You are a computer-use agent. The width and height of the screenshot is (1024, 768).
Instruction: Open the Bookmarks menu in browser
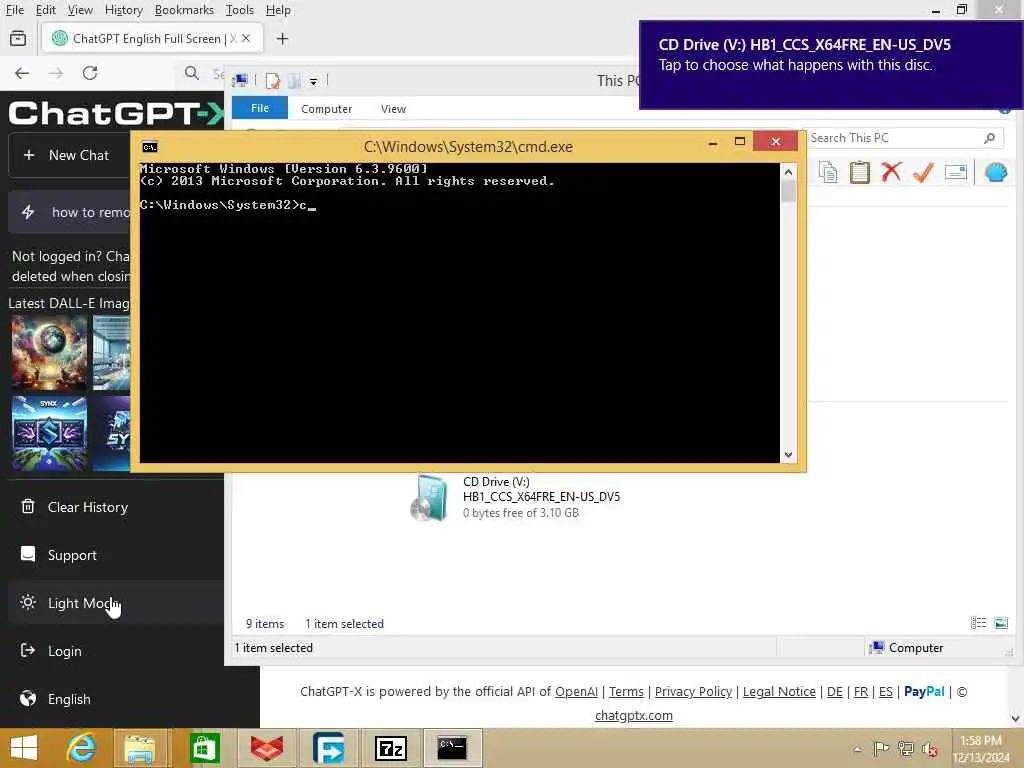tap(184, 10)
